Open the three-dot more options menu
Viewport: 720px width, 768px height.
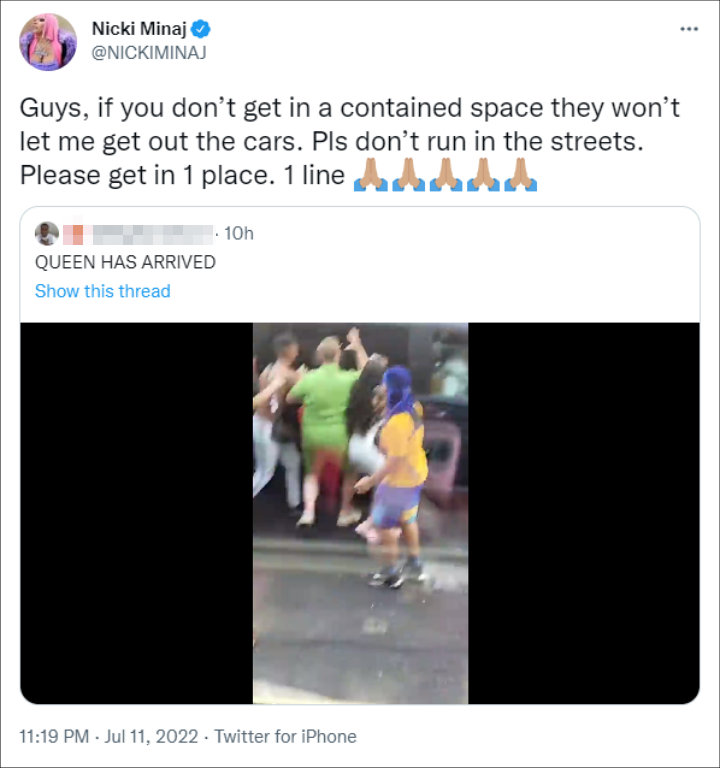coord(689,29)
